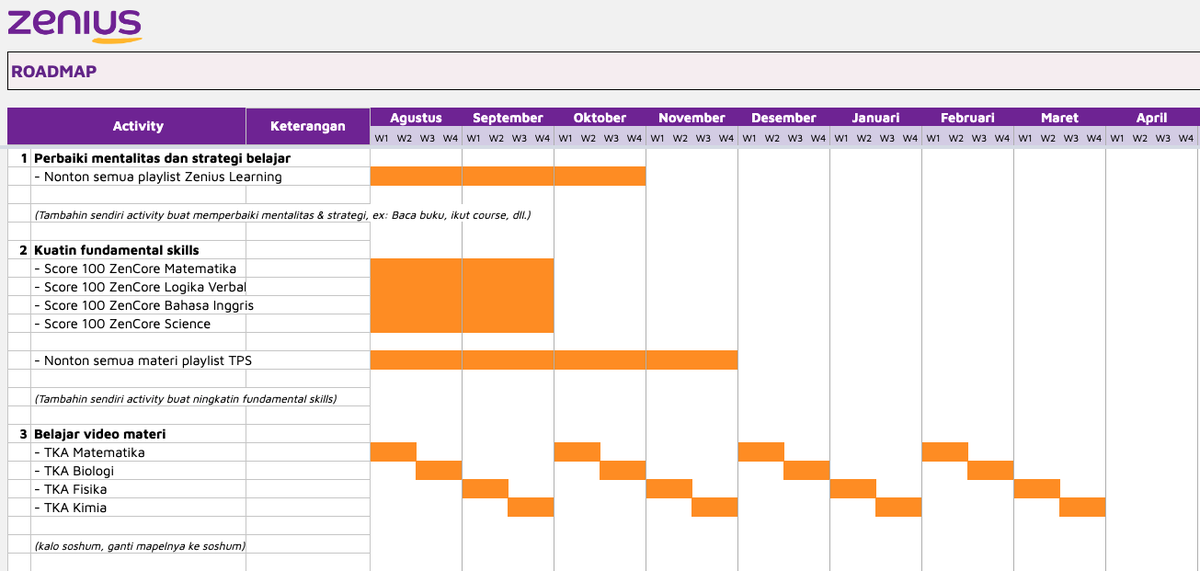Click the Oktober month header
This screenshot has width=1200, height=571.
pos(600,118)
